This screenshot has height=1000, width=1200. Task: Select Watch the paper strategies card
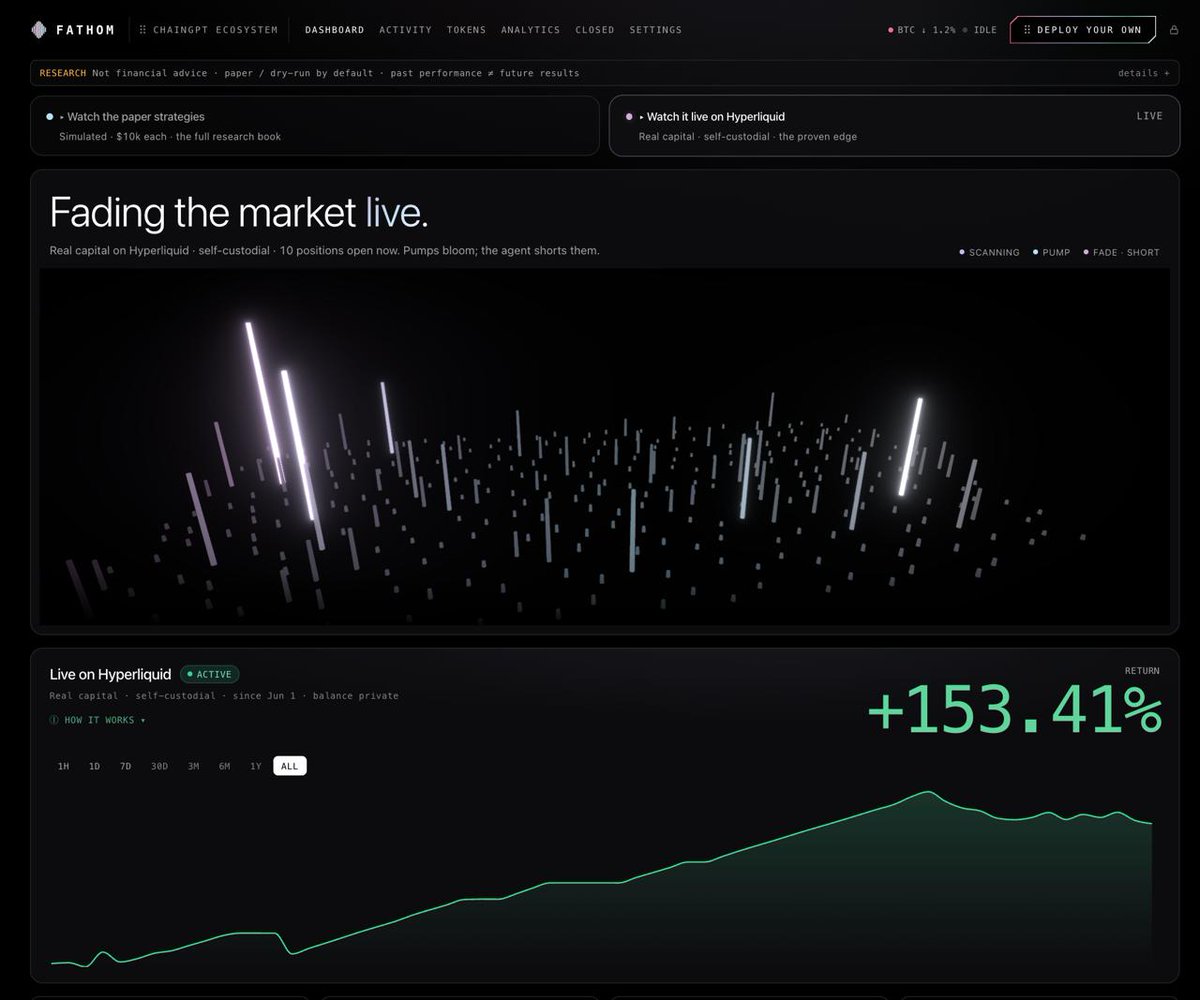click(x=315, y=126)
